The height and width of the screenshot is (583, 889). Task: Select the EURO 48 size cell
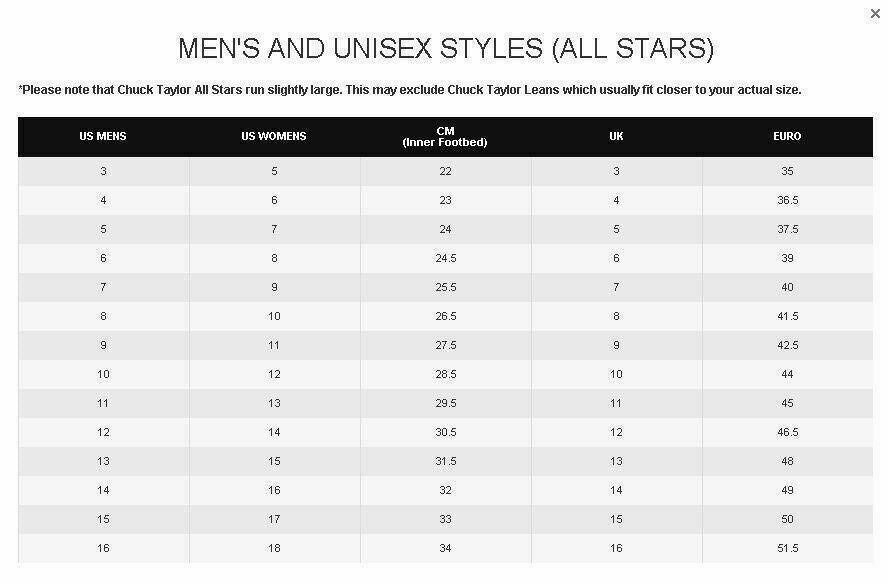click(x=787, y=461)
